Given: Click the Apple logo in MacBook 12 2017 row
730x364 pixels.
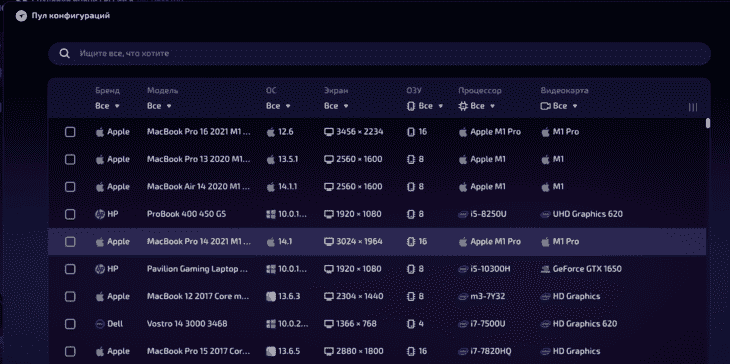Looking at the screenshot, I should tap(100, 297).
